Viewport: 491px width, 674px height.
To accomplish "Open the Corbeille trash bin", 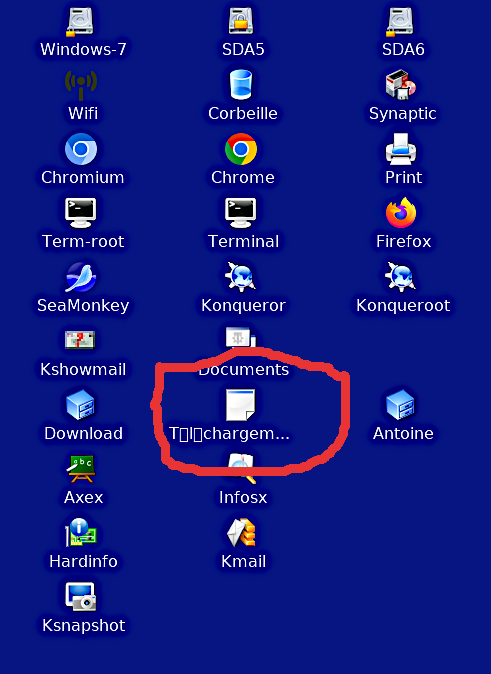I will [241, 85].
